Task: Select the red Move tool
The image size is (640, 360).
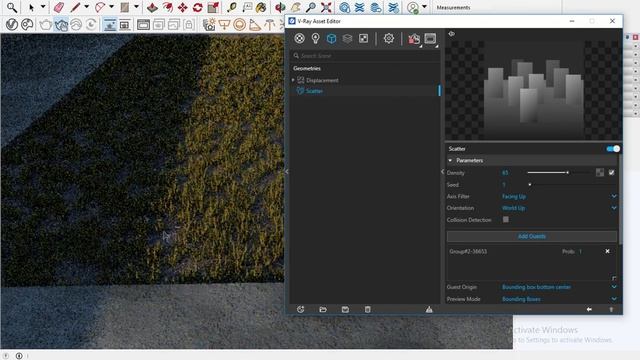Action: point(182,7)
